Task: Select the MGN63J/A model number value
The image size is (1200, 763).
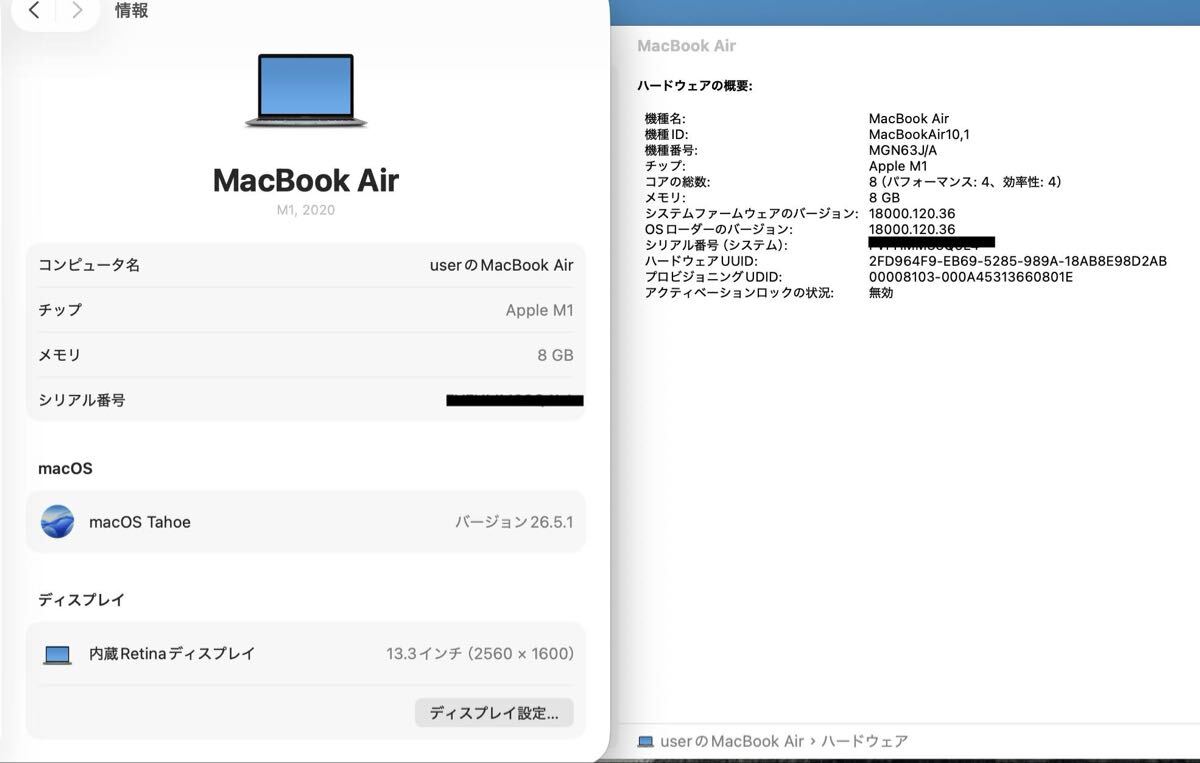Action: pos(903,150)
